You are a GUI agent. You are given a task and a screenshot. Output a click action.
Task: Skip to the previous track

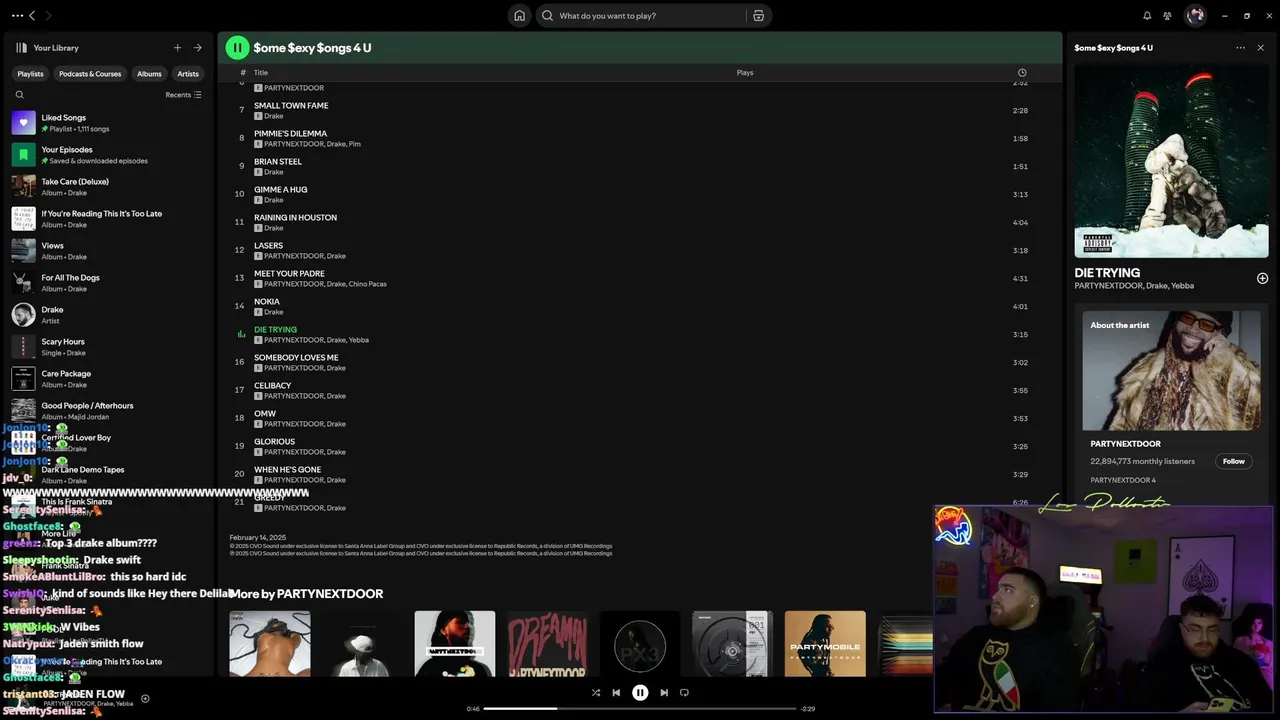click(616, 692)
